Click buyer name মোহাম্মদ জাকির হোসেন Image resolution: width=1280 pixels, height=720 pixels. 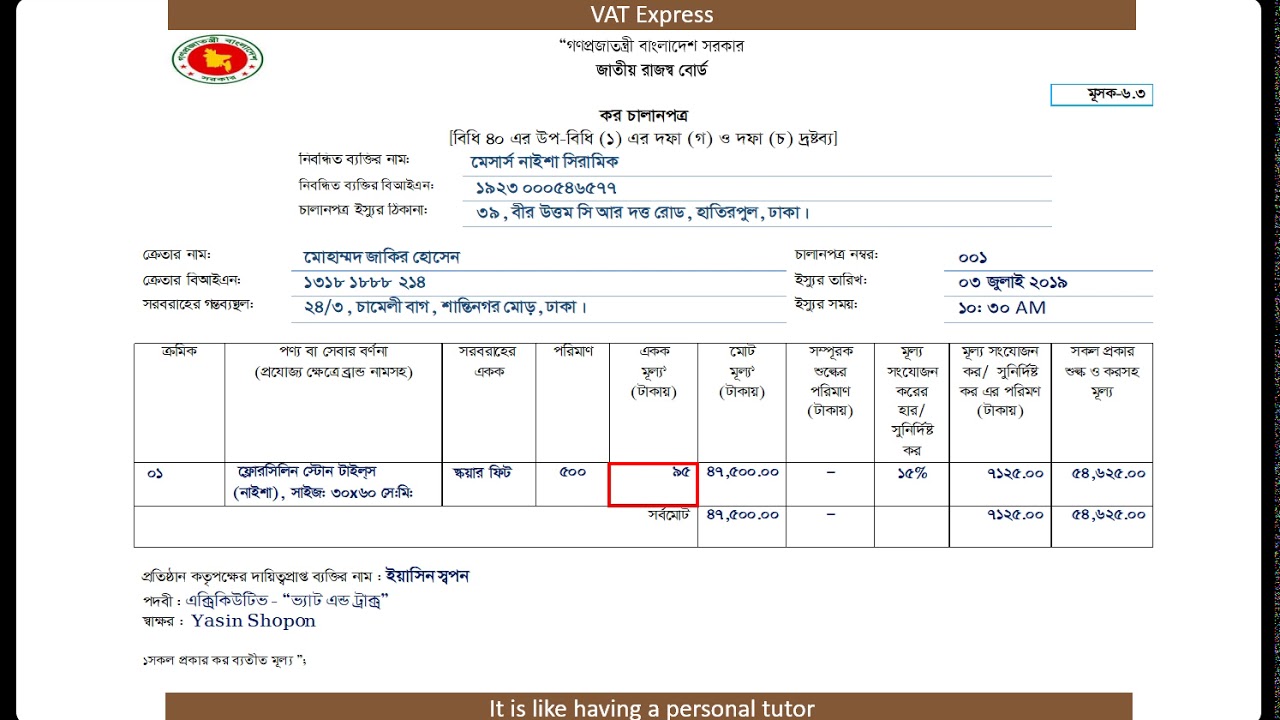point(382,258)
